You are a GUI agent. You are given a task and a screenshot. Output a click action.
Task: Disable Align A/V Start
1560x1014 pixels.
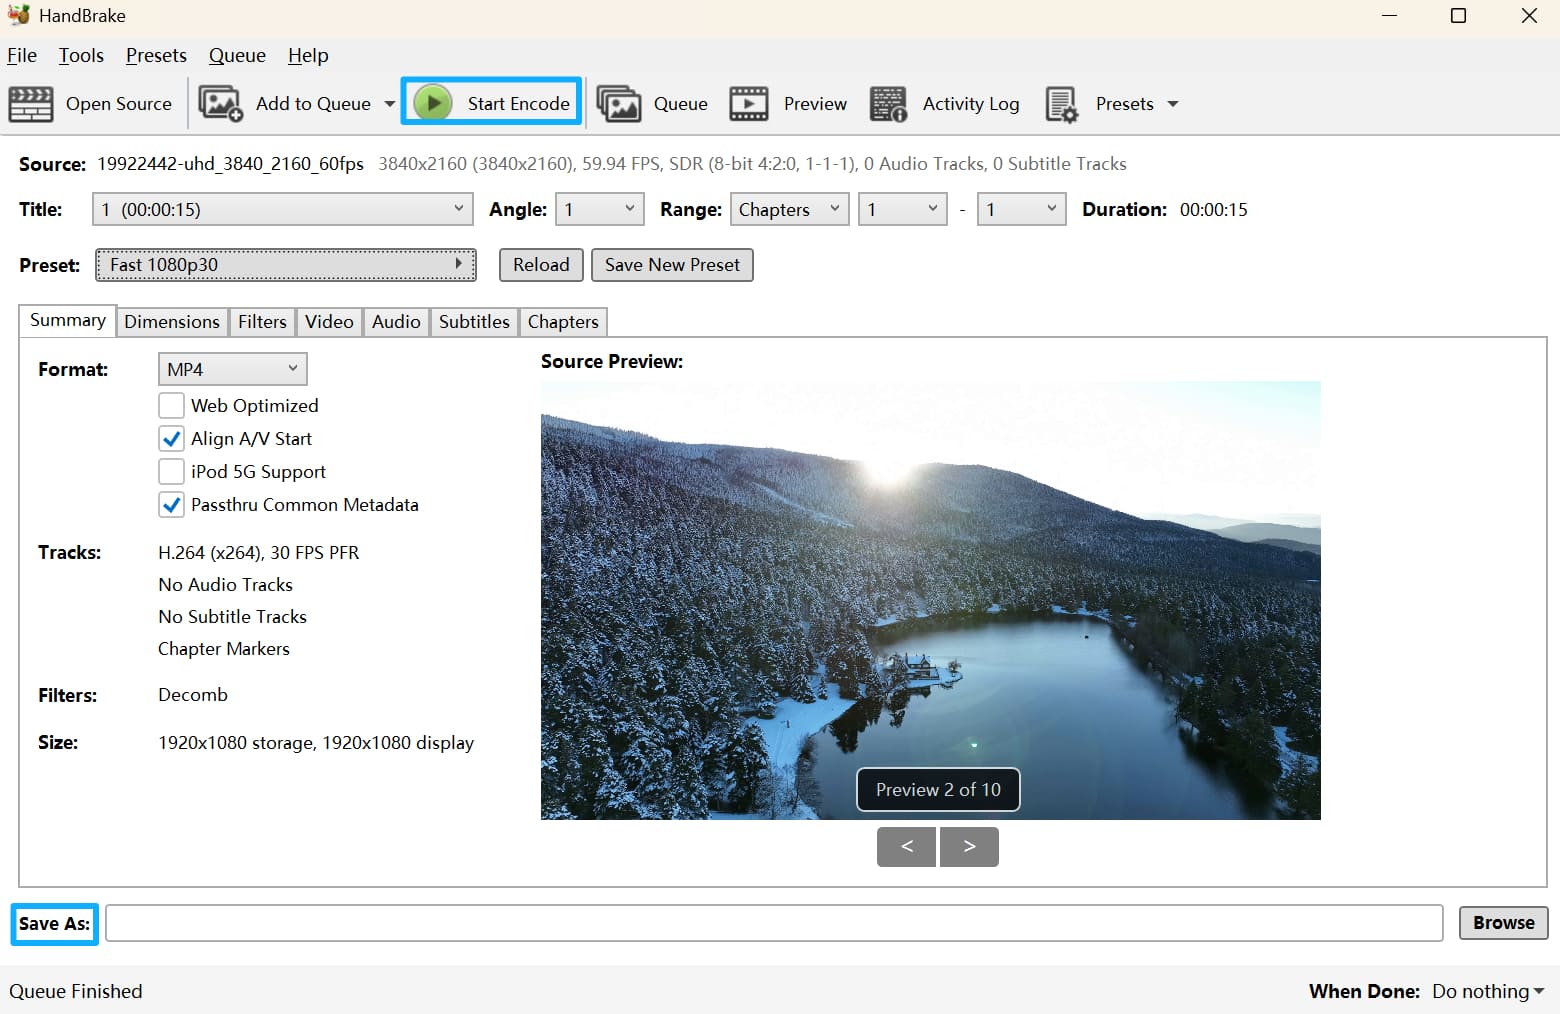click(171, 438)
